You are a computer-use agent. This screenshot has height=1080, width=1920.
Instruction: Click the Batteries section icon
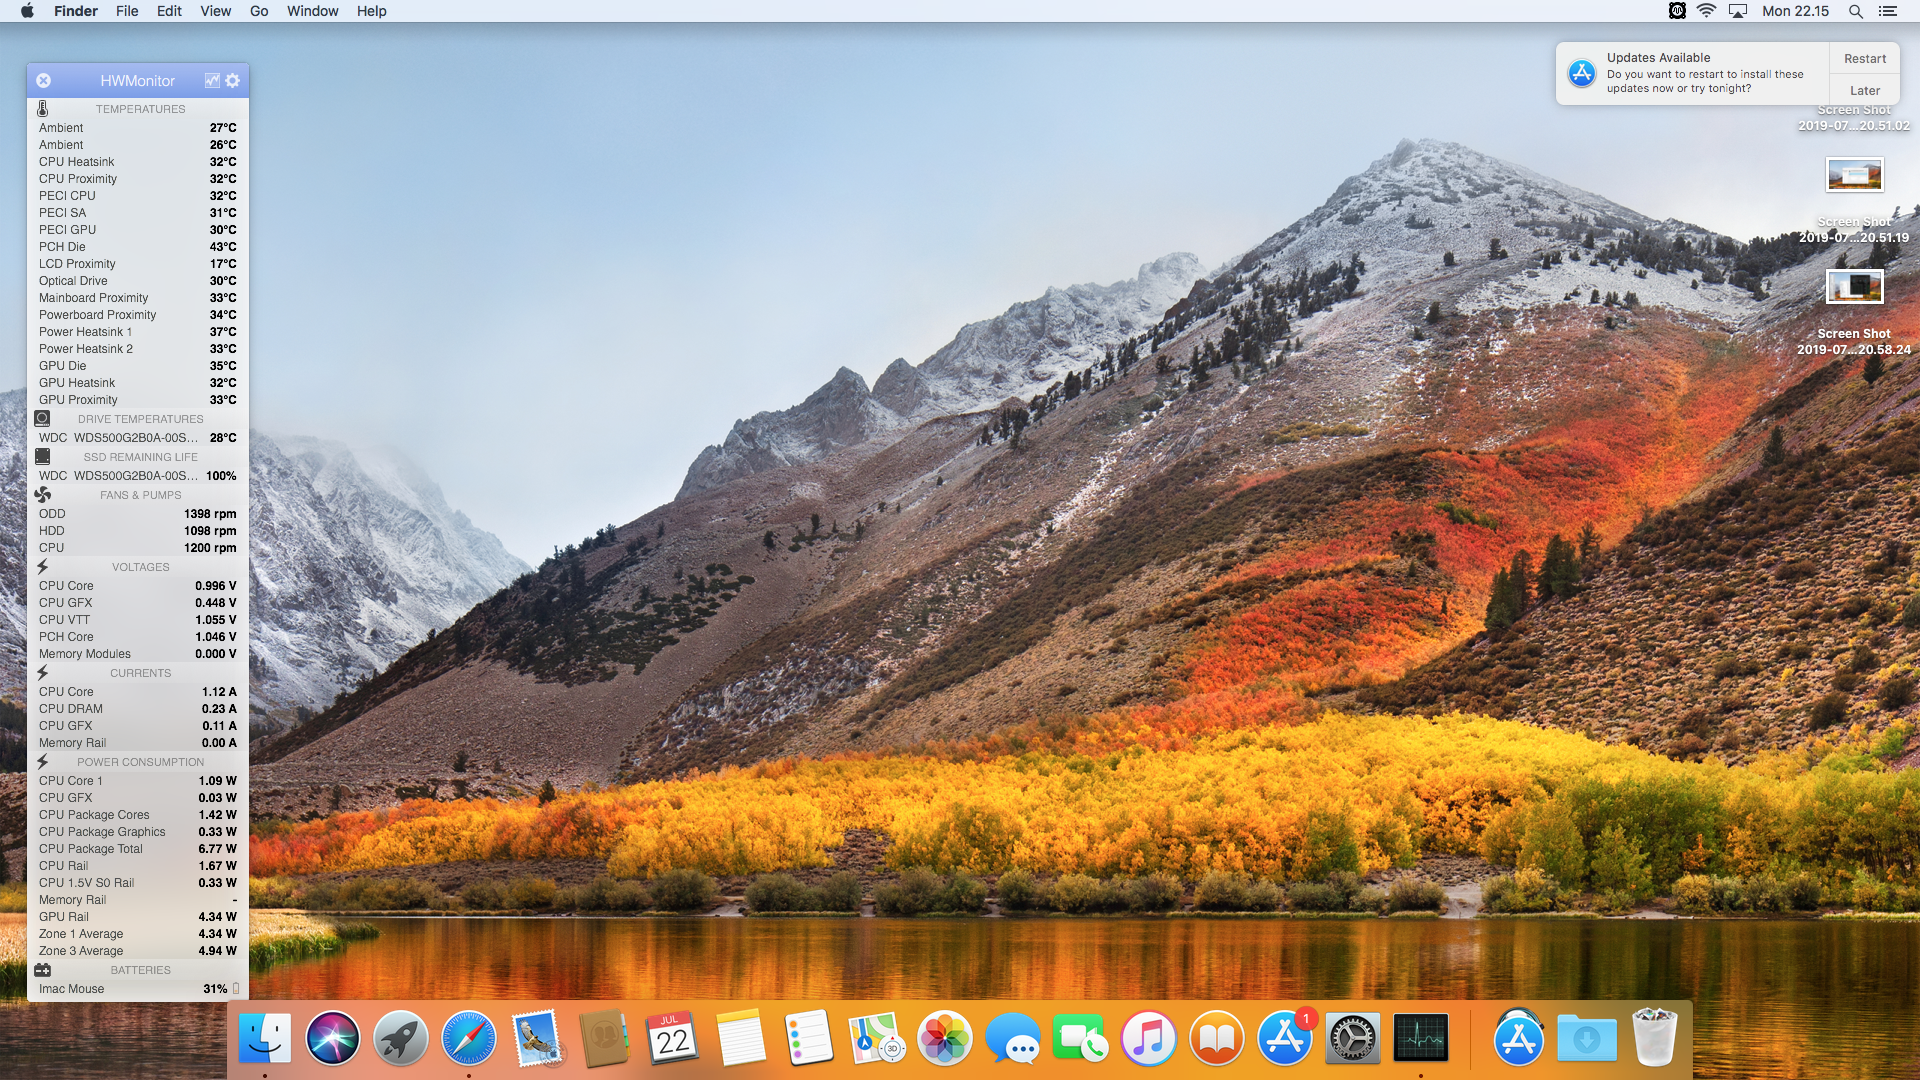[43, 970]
